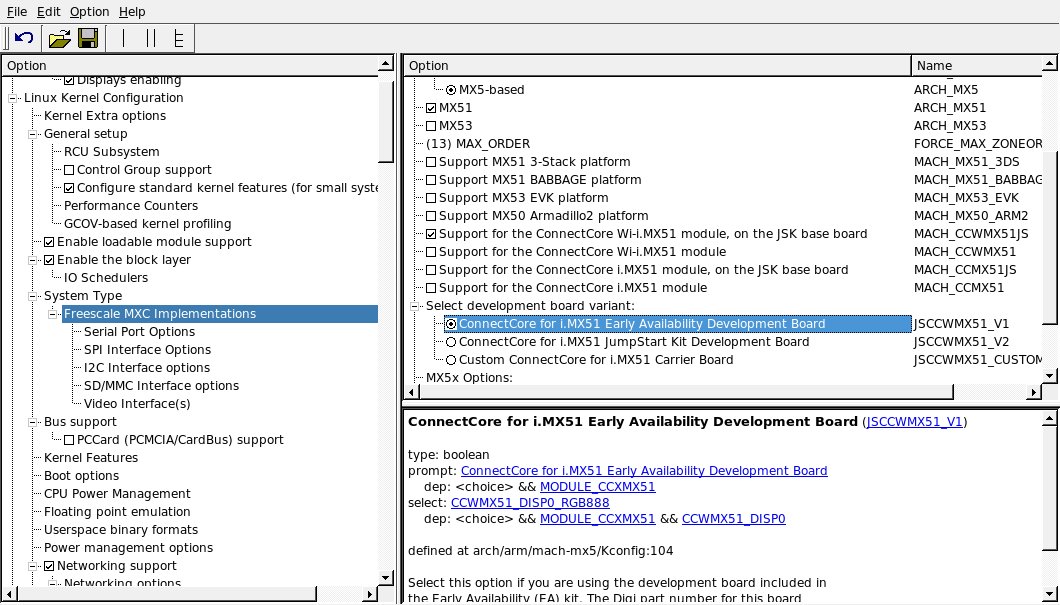Expand the Bus support tree node
Screen dimensions: 1060x605
pyautogui.click(x=33, y=422)
